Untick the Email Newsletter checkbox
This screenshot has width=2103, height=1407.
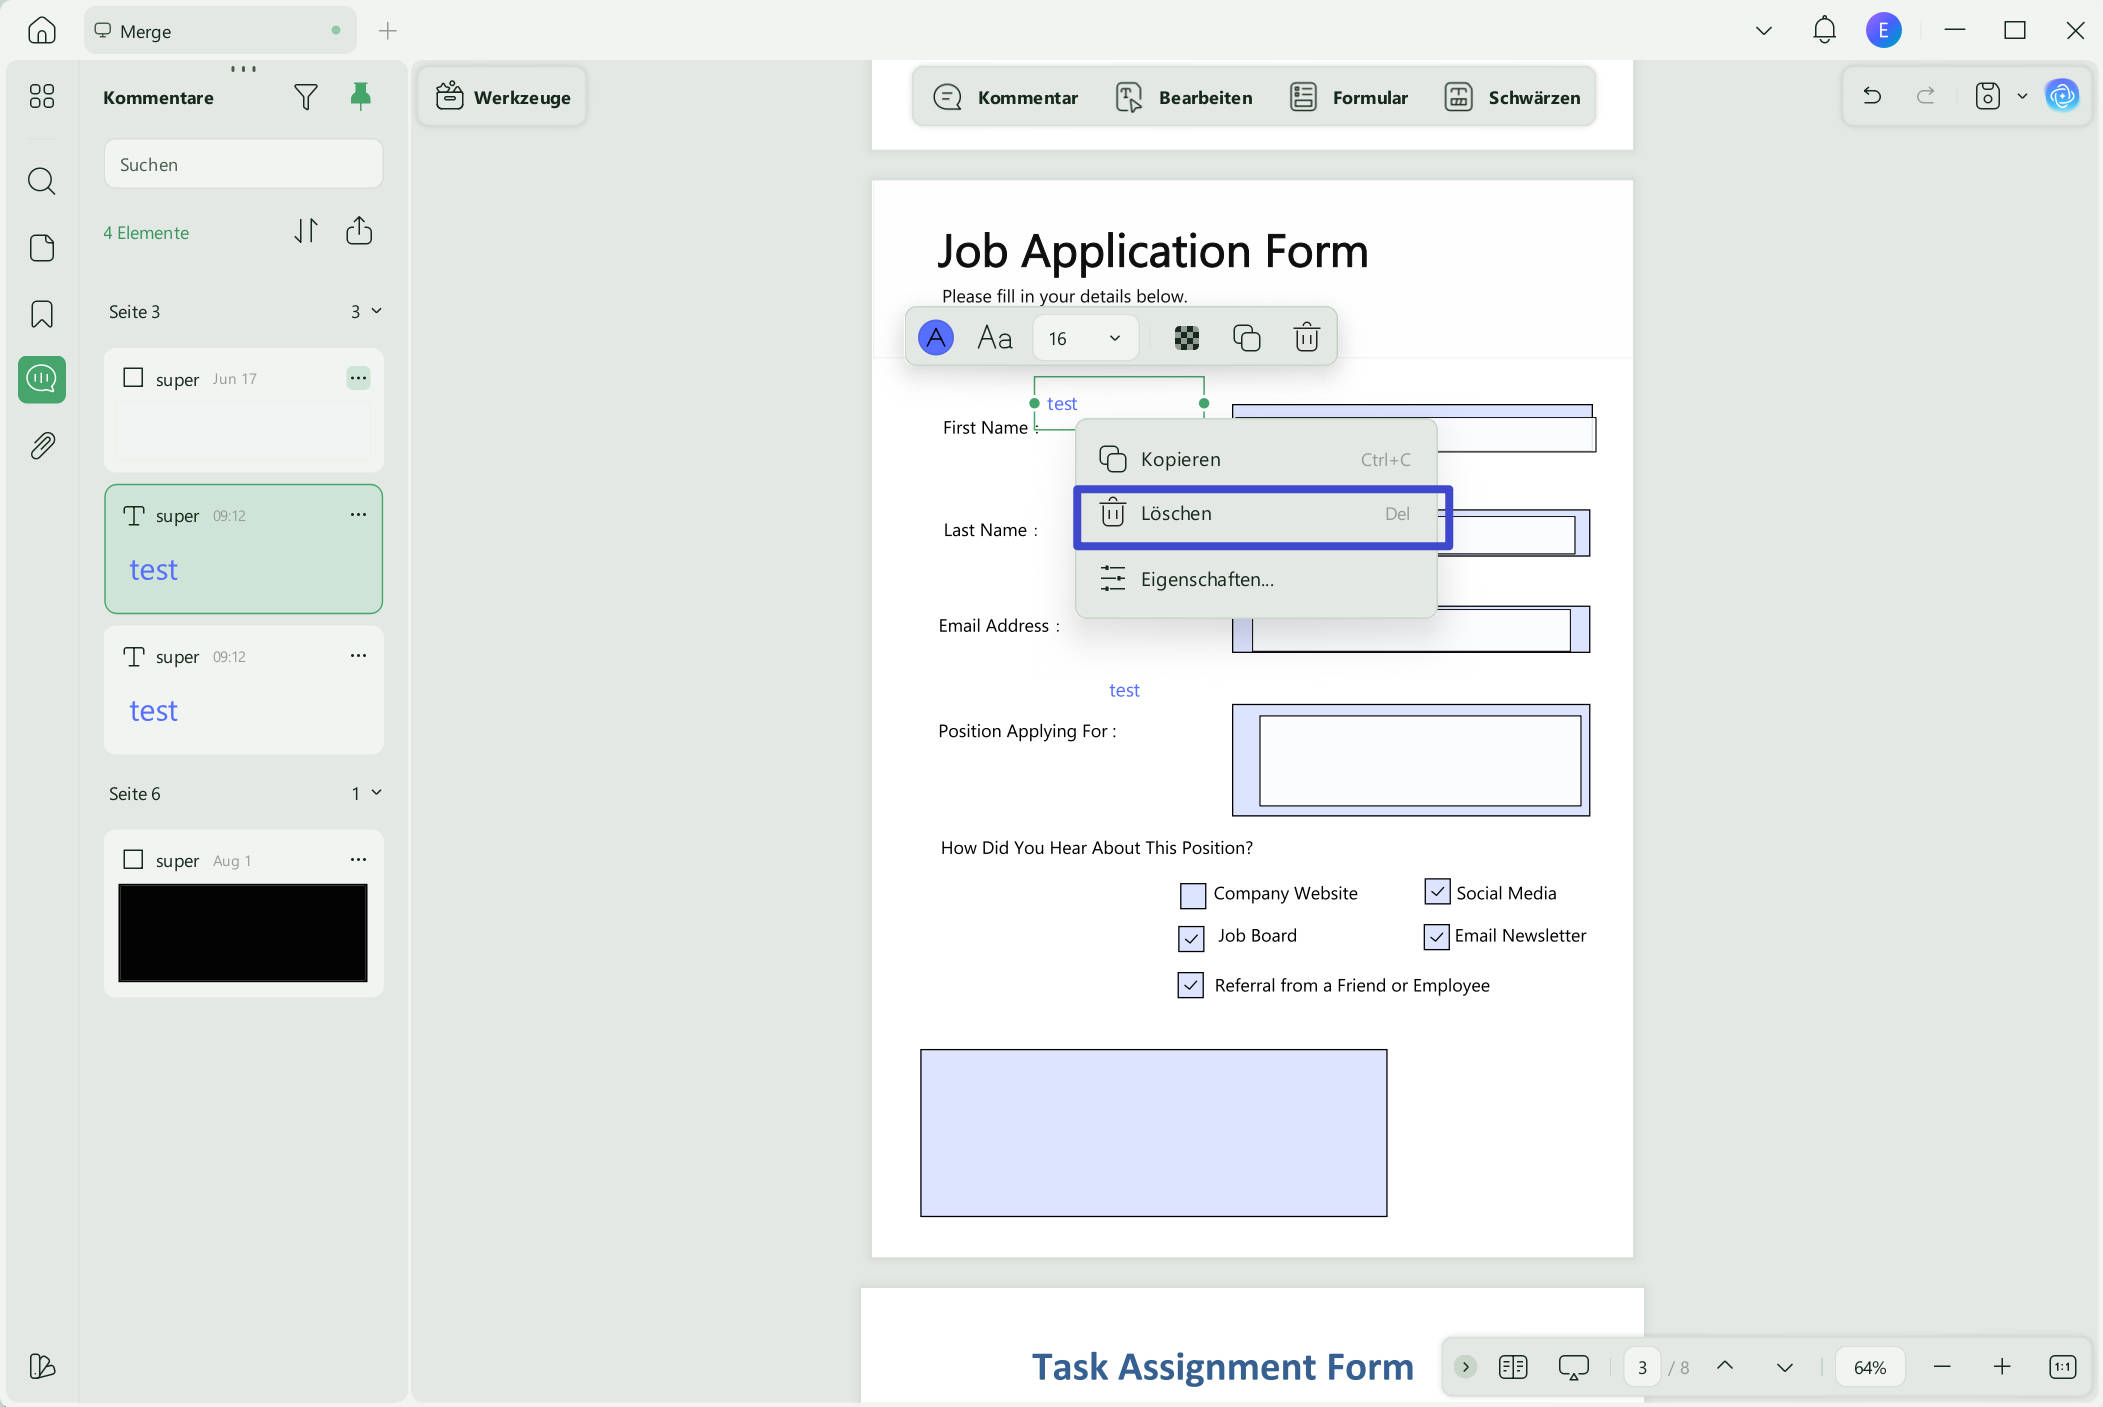(x=1436, y=936)
